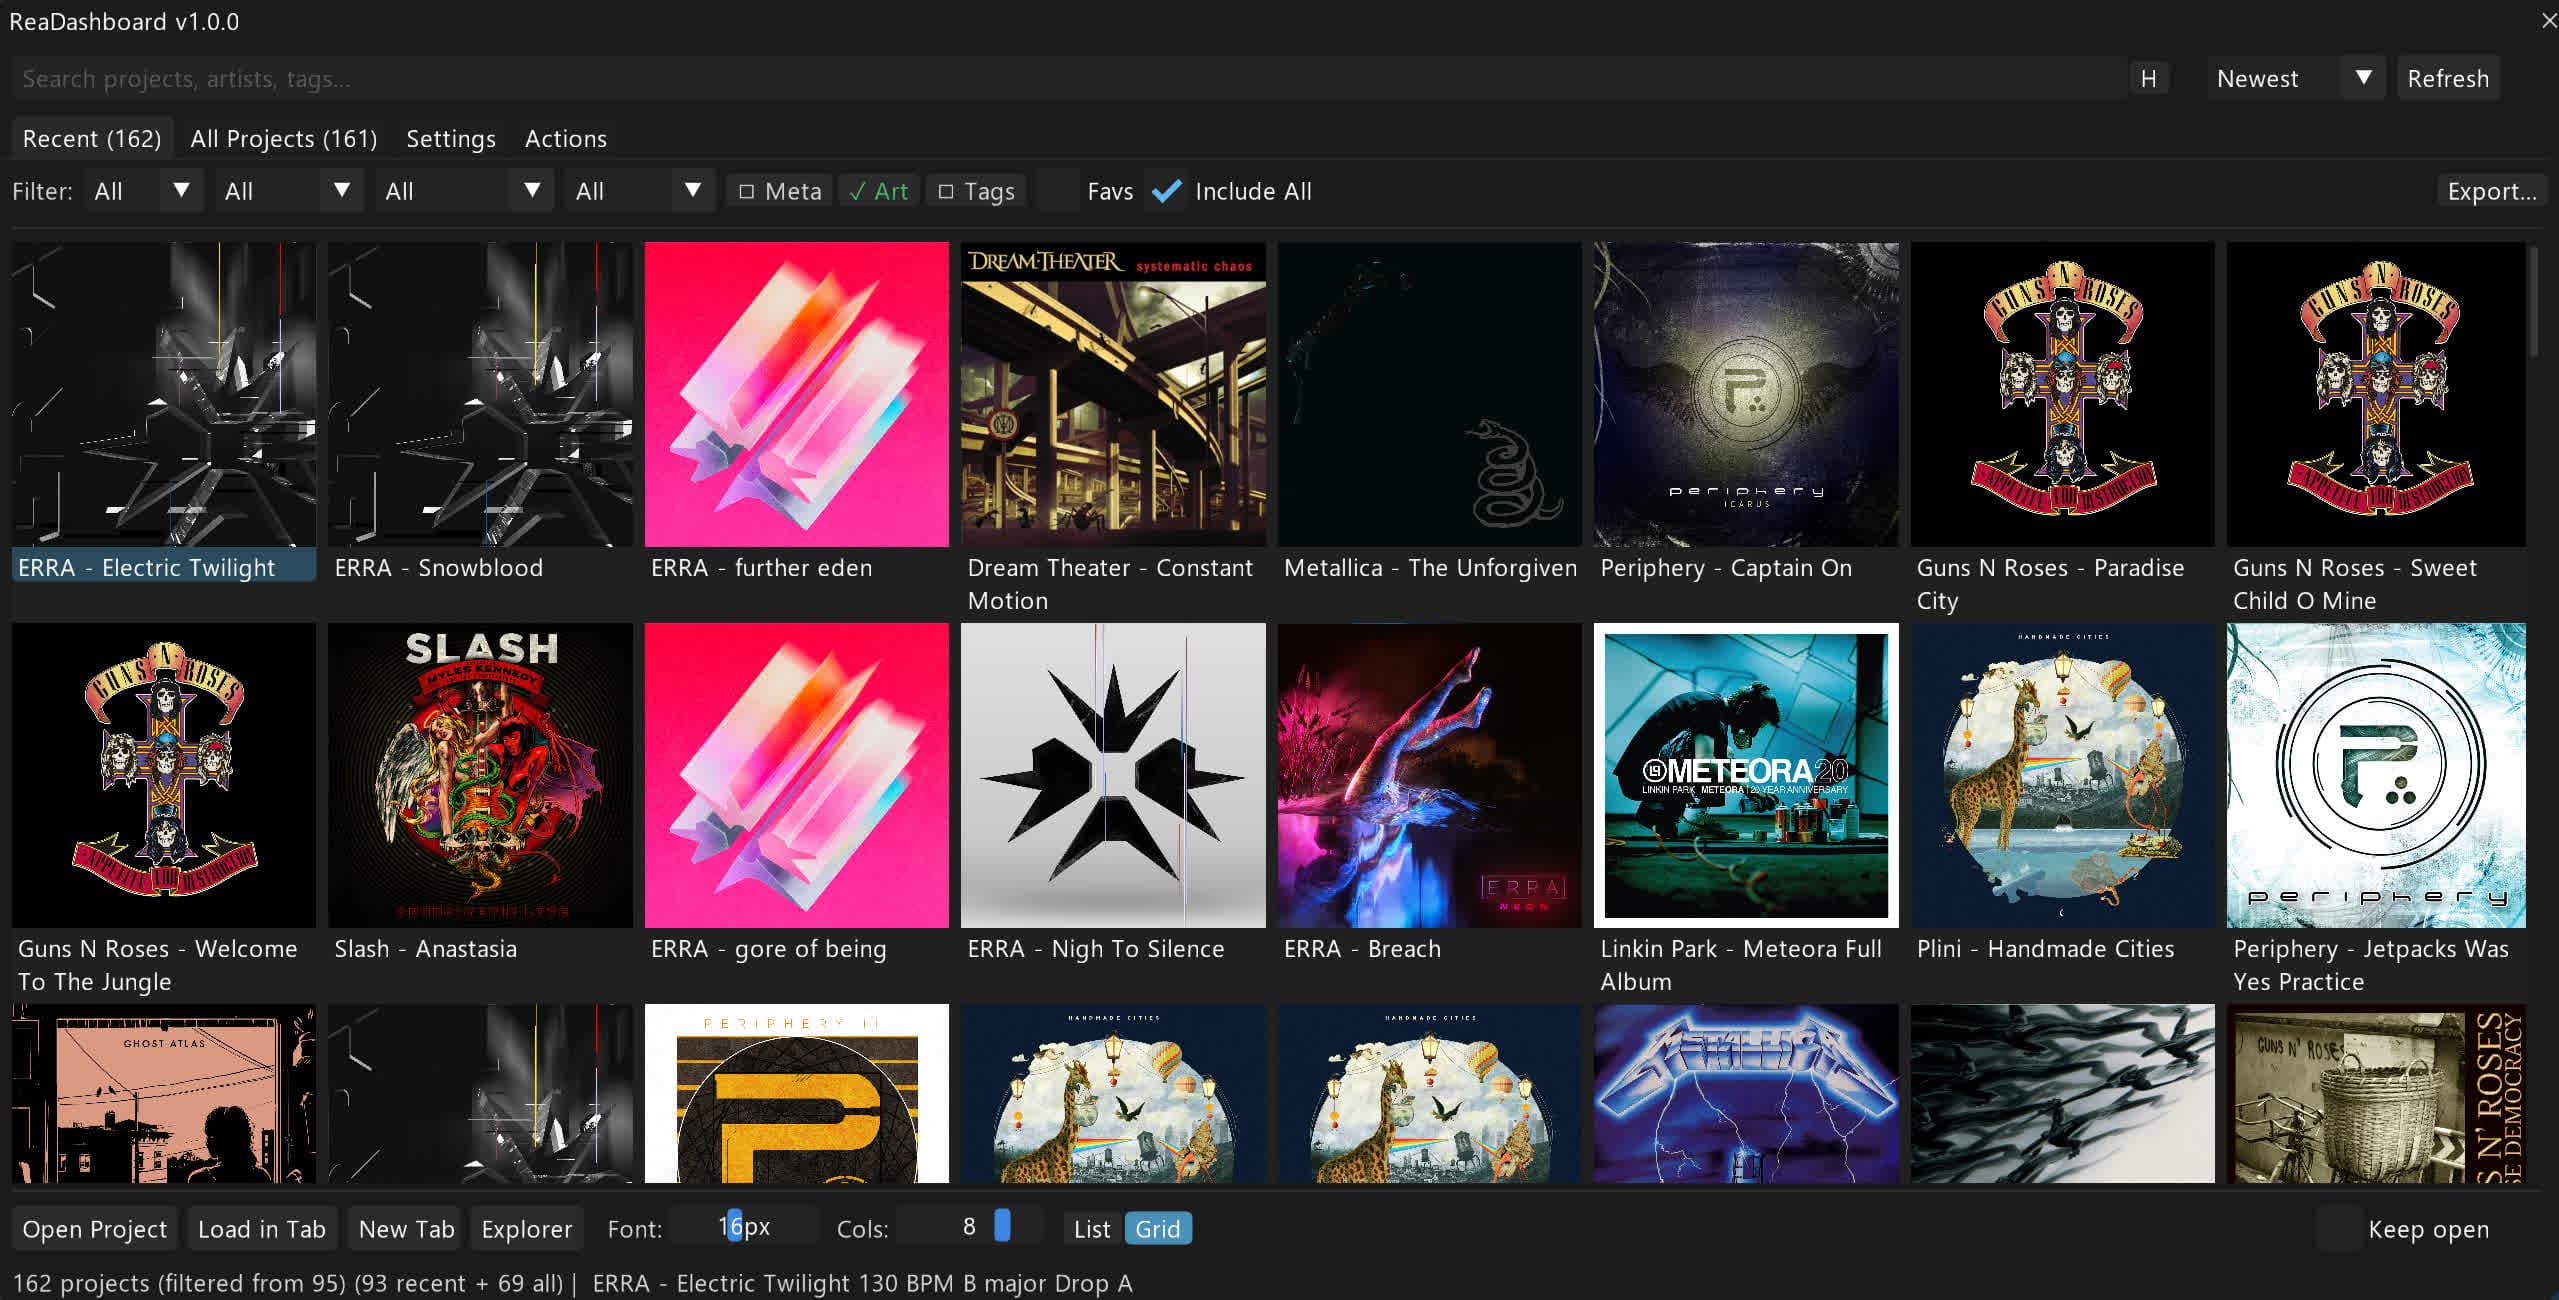The image size is (2559, 1300).
Task: Select the Guns N' Roses Chinese Democracy cover
Action: click(2377, 1094)
